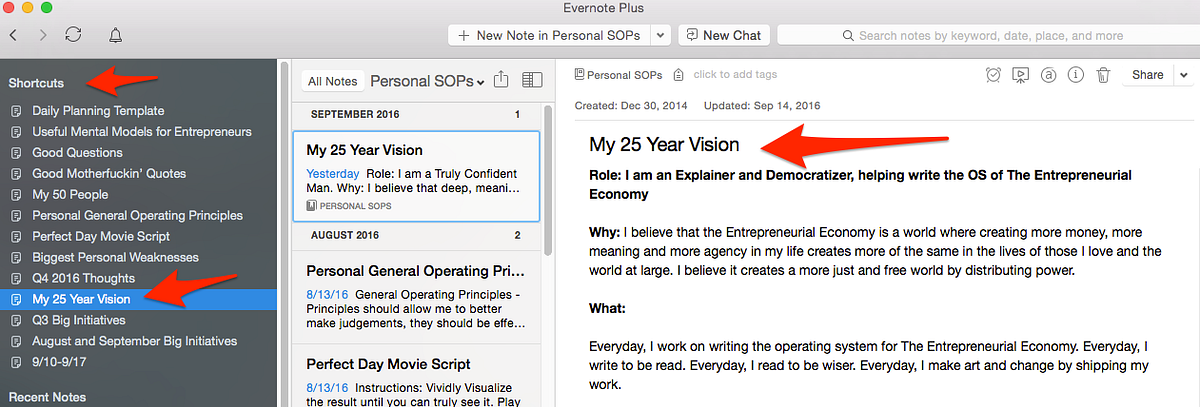1200x407 pixels.
Task: Click the note icon beside My 50 People
Action: coord(15,195)
